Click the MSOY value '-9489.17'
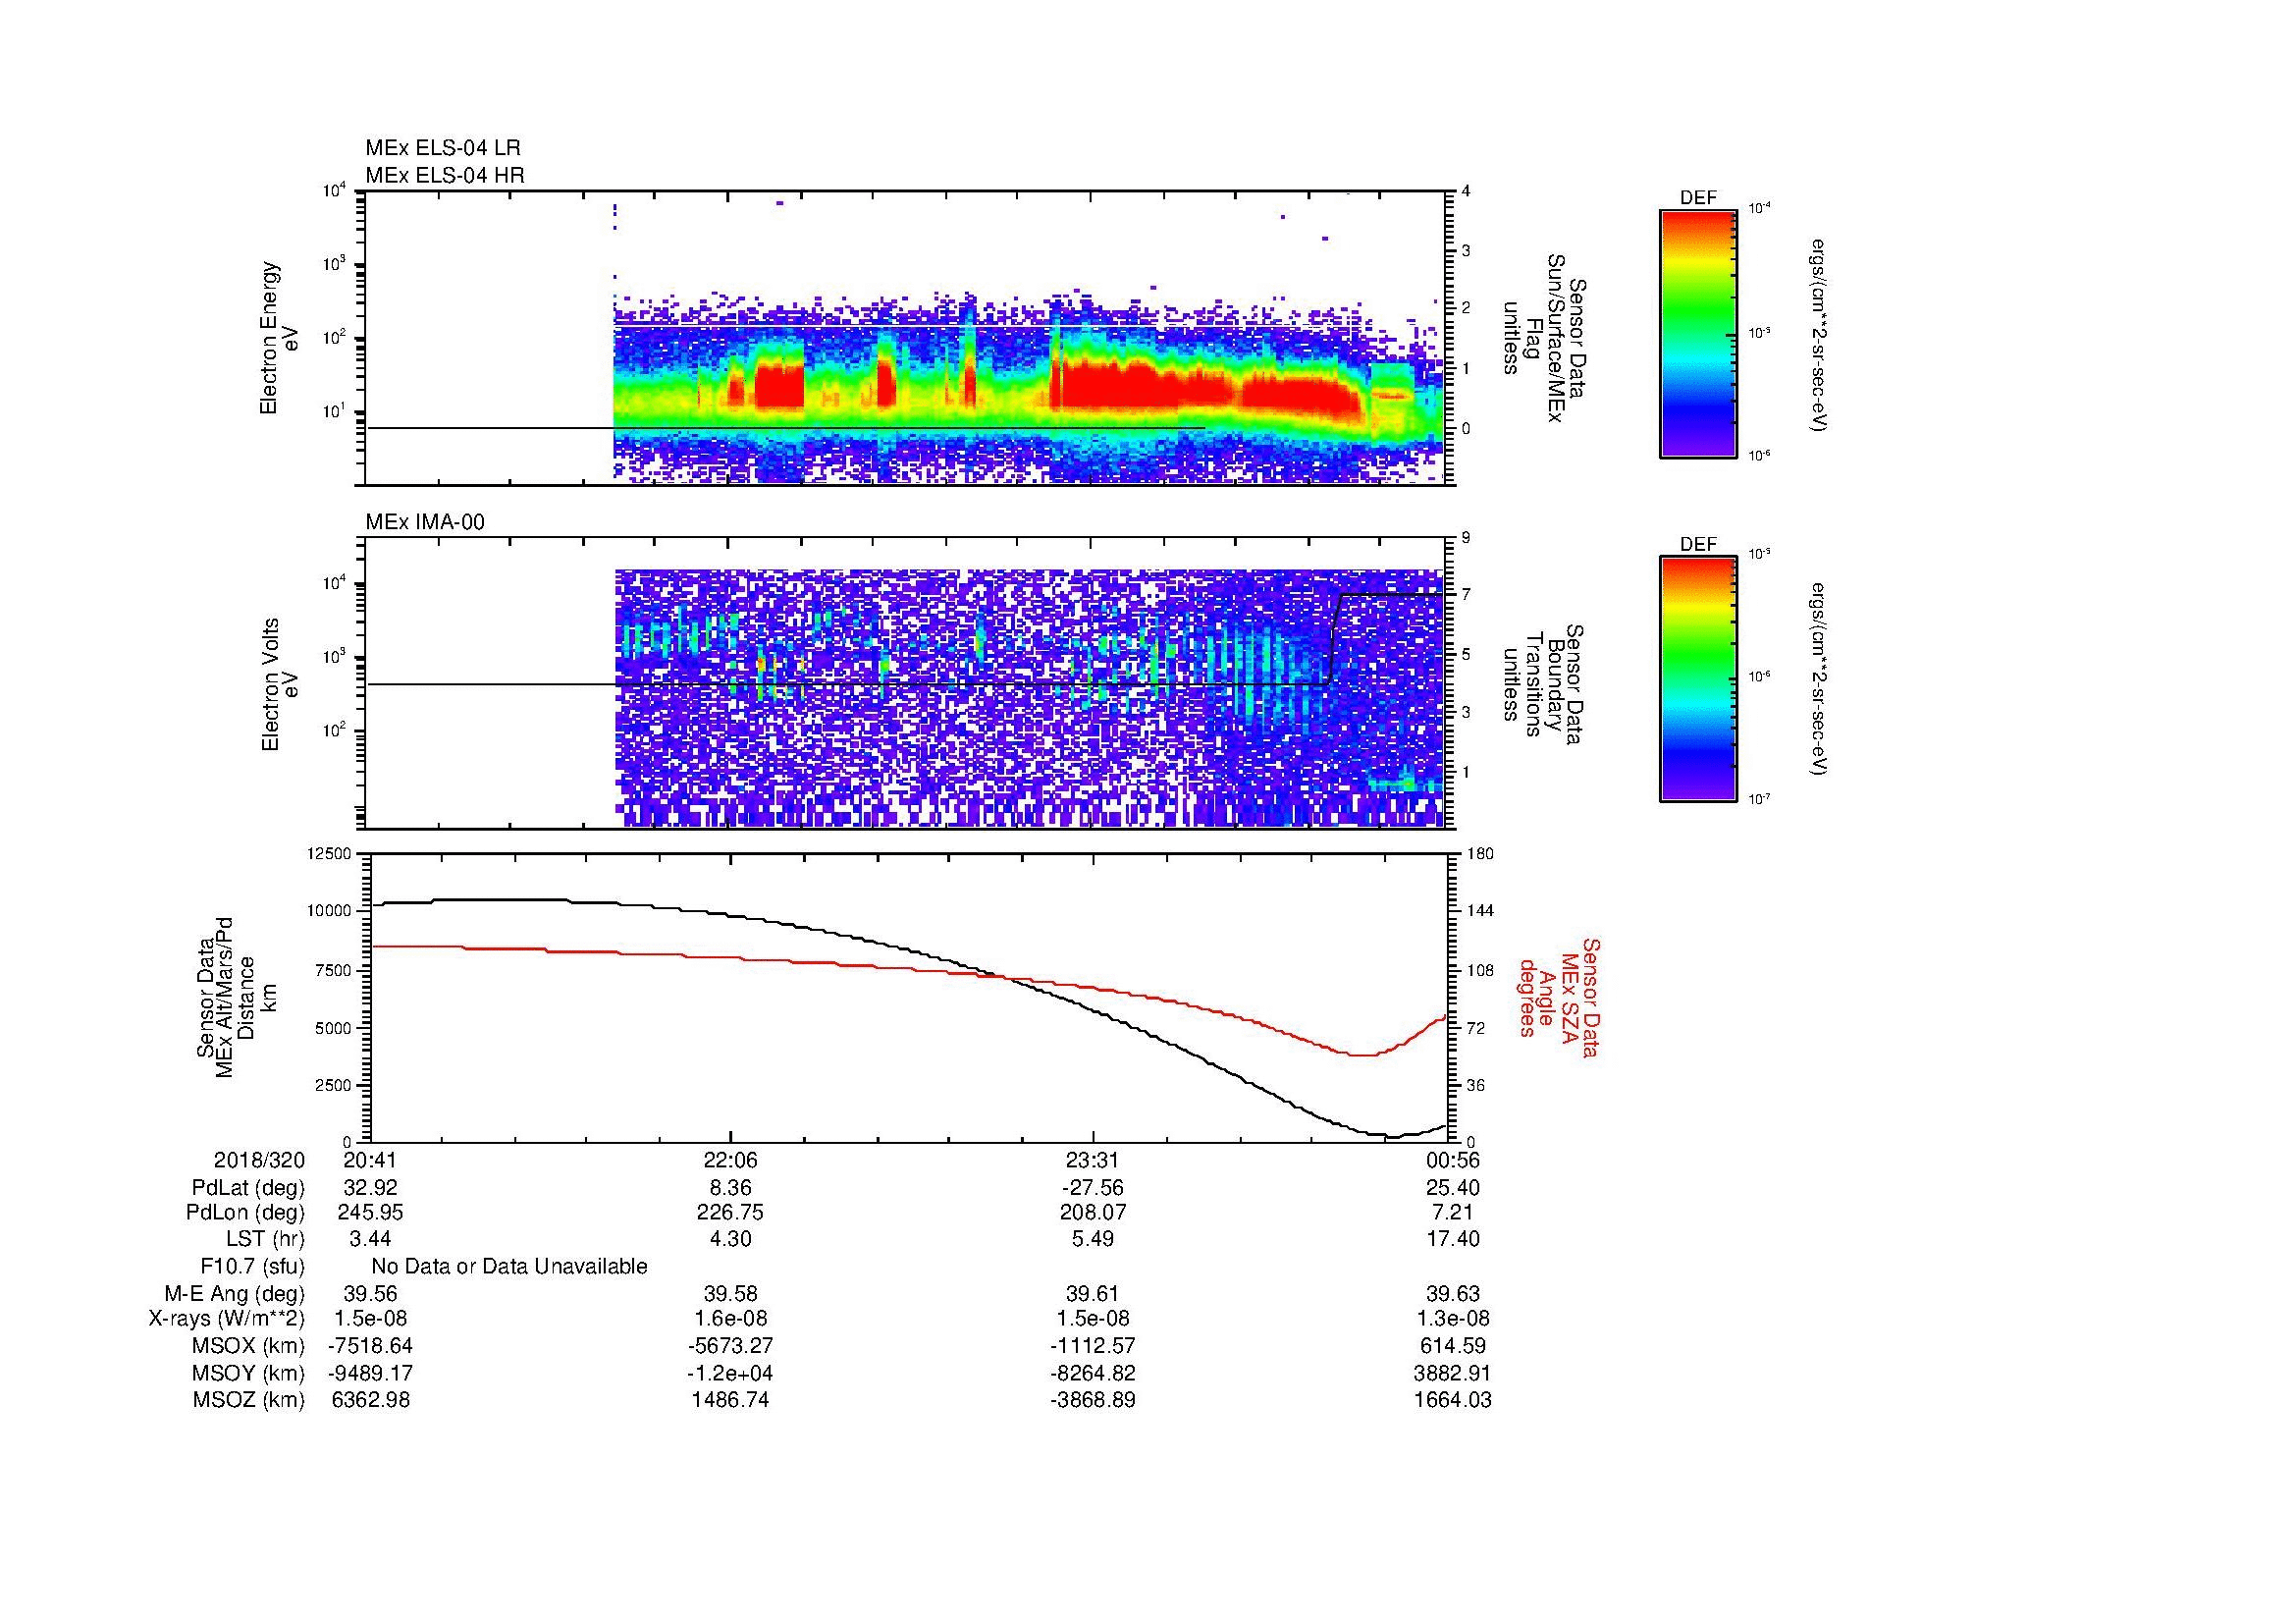The width and height of the screenshot is (2296, 1623). 370,1374
